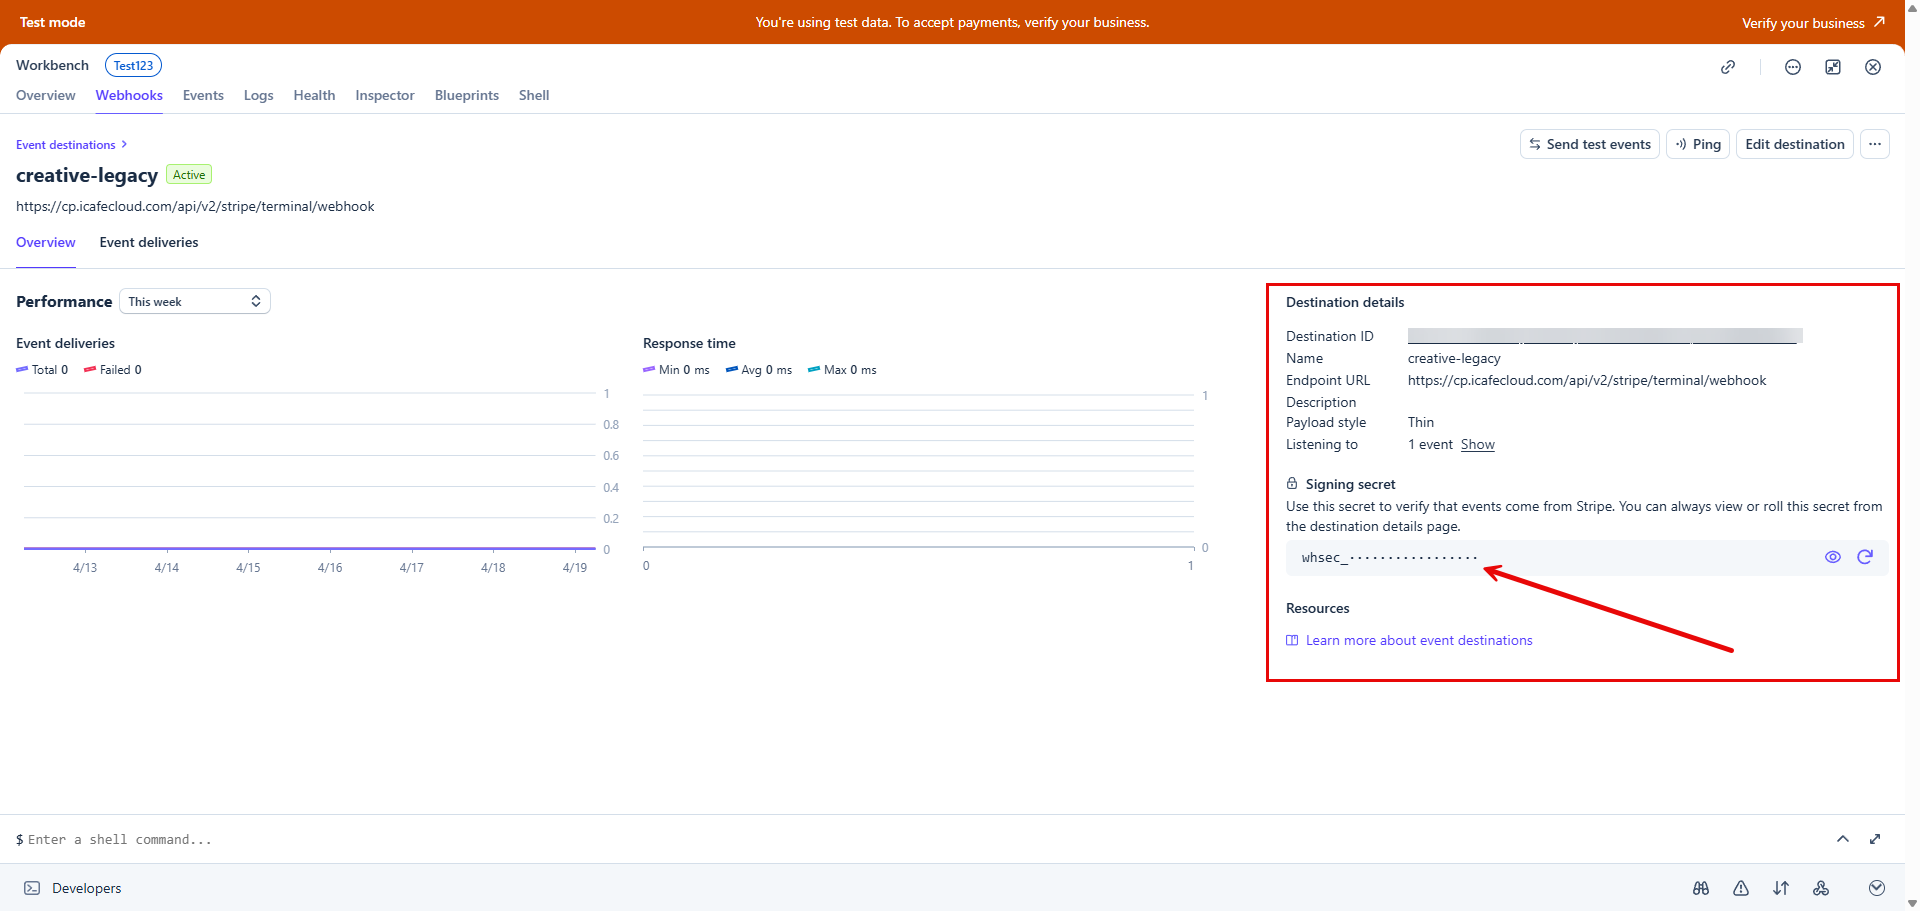Open the binoculars Inspector icon in the footer

pyautogui.click(x=1700, y=888)
